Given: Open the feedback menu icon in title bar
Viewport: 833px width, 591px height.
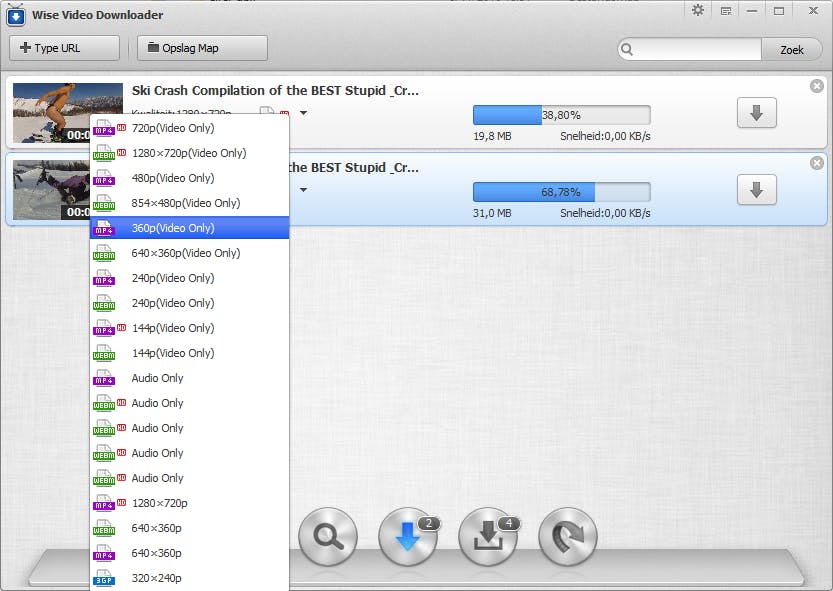Looking at the screenshot, I should coord(726,11).
